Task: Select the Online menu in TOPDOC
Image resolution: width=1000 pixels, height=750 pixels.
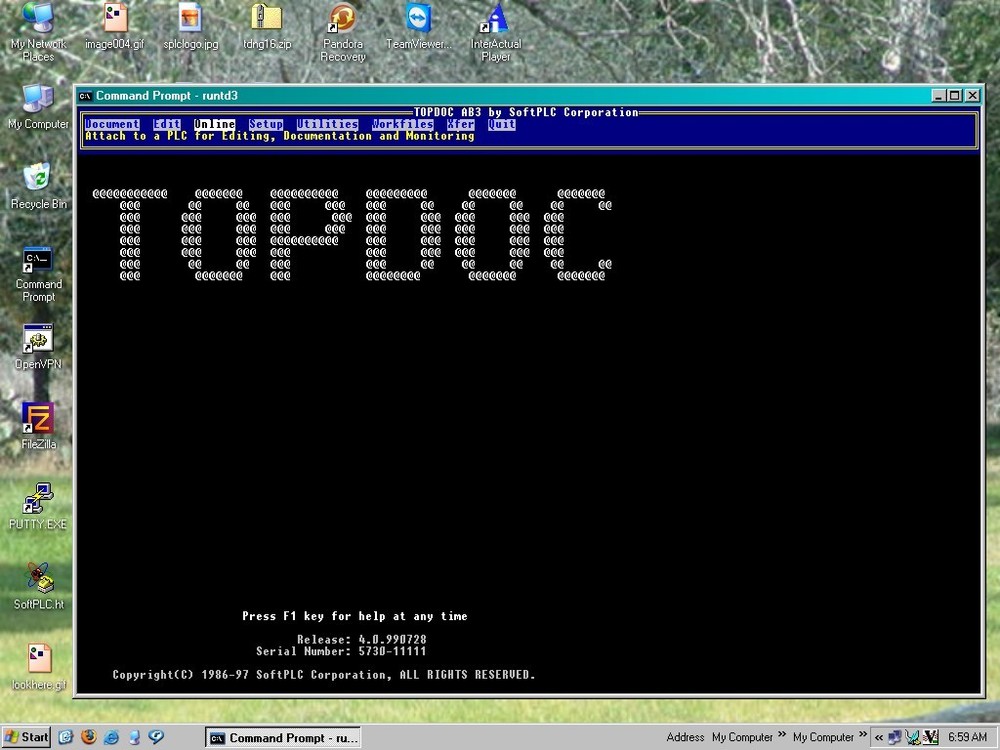Action: pos(213,124)
